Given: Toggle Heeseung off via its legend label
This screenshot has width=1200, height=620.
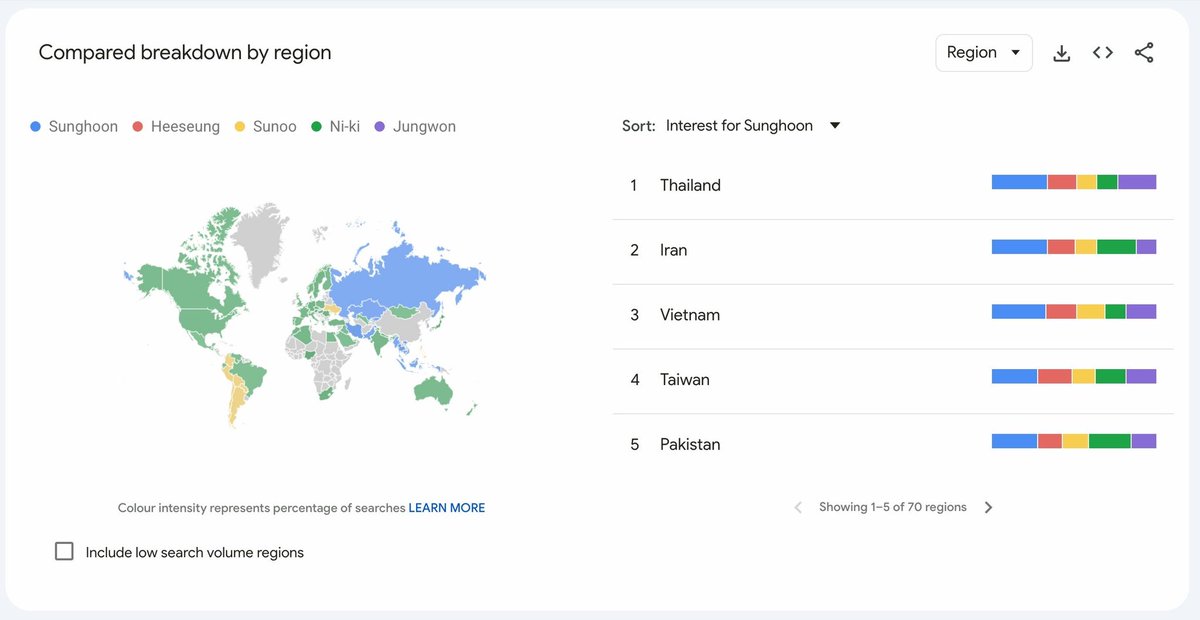Looking at the screenshot, I should click(185, 126).
